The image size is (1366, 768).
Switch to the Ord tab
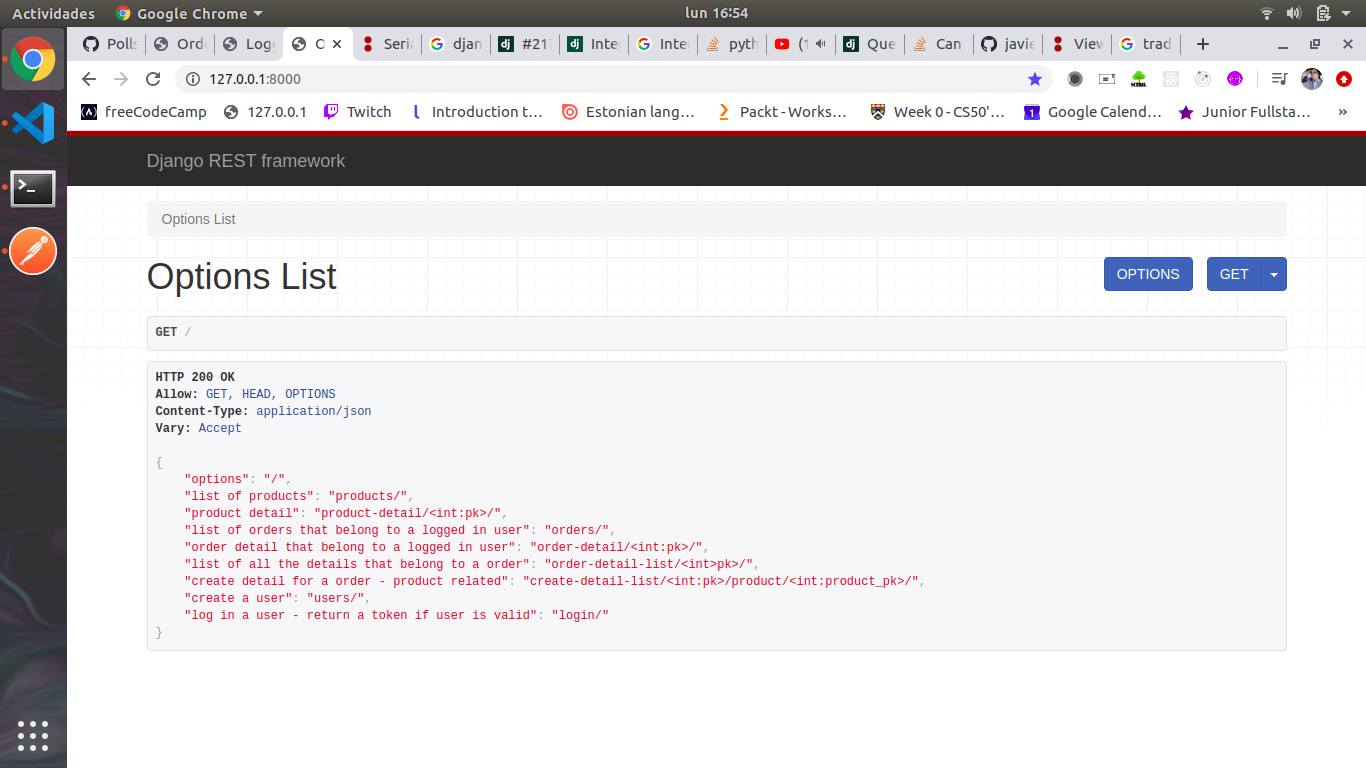coord(180,44)
